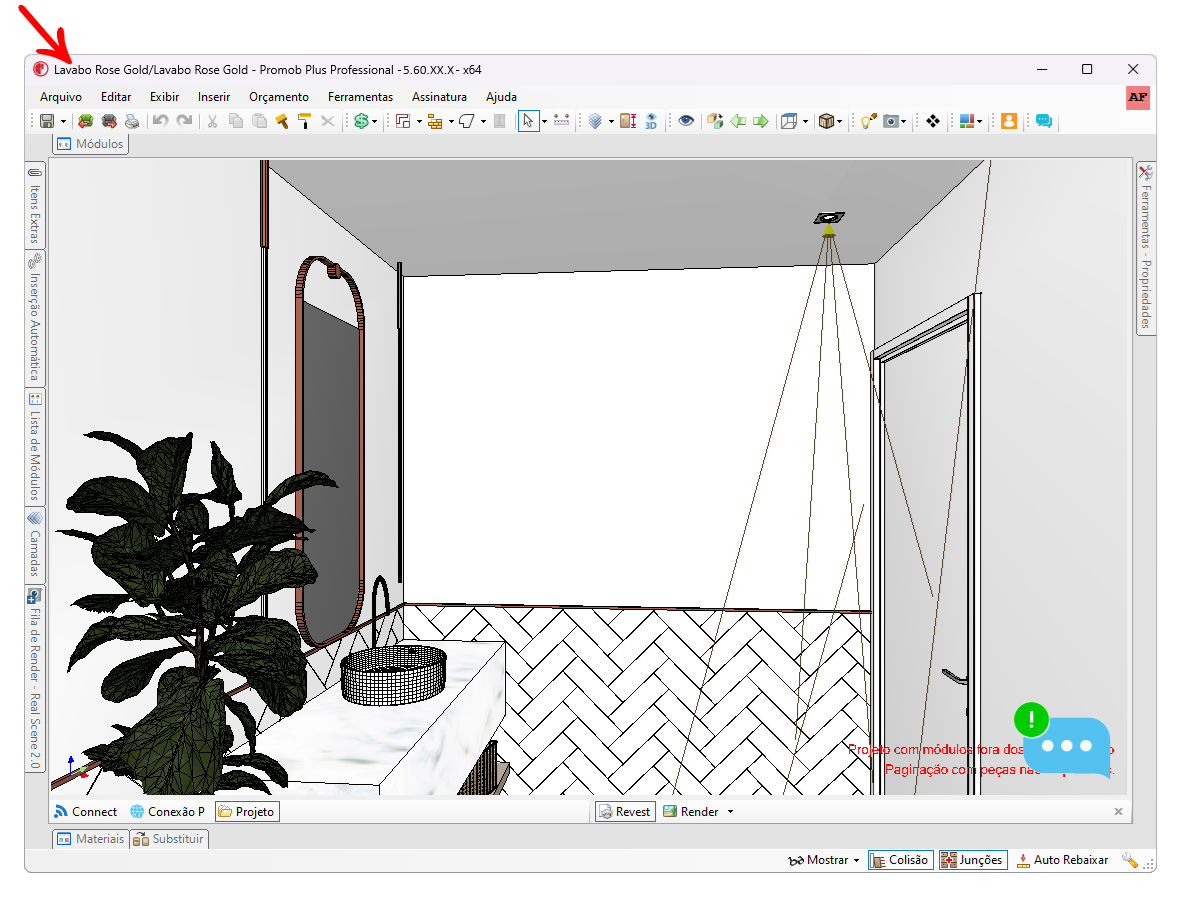The width and height of the screenshot is (1196, 907).
Task: Click the Copy icon in toolbar
Action: pos(236,121)
